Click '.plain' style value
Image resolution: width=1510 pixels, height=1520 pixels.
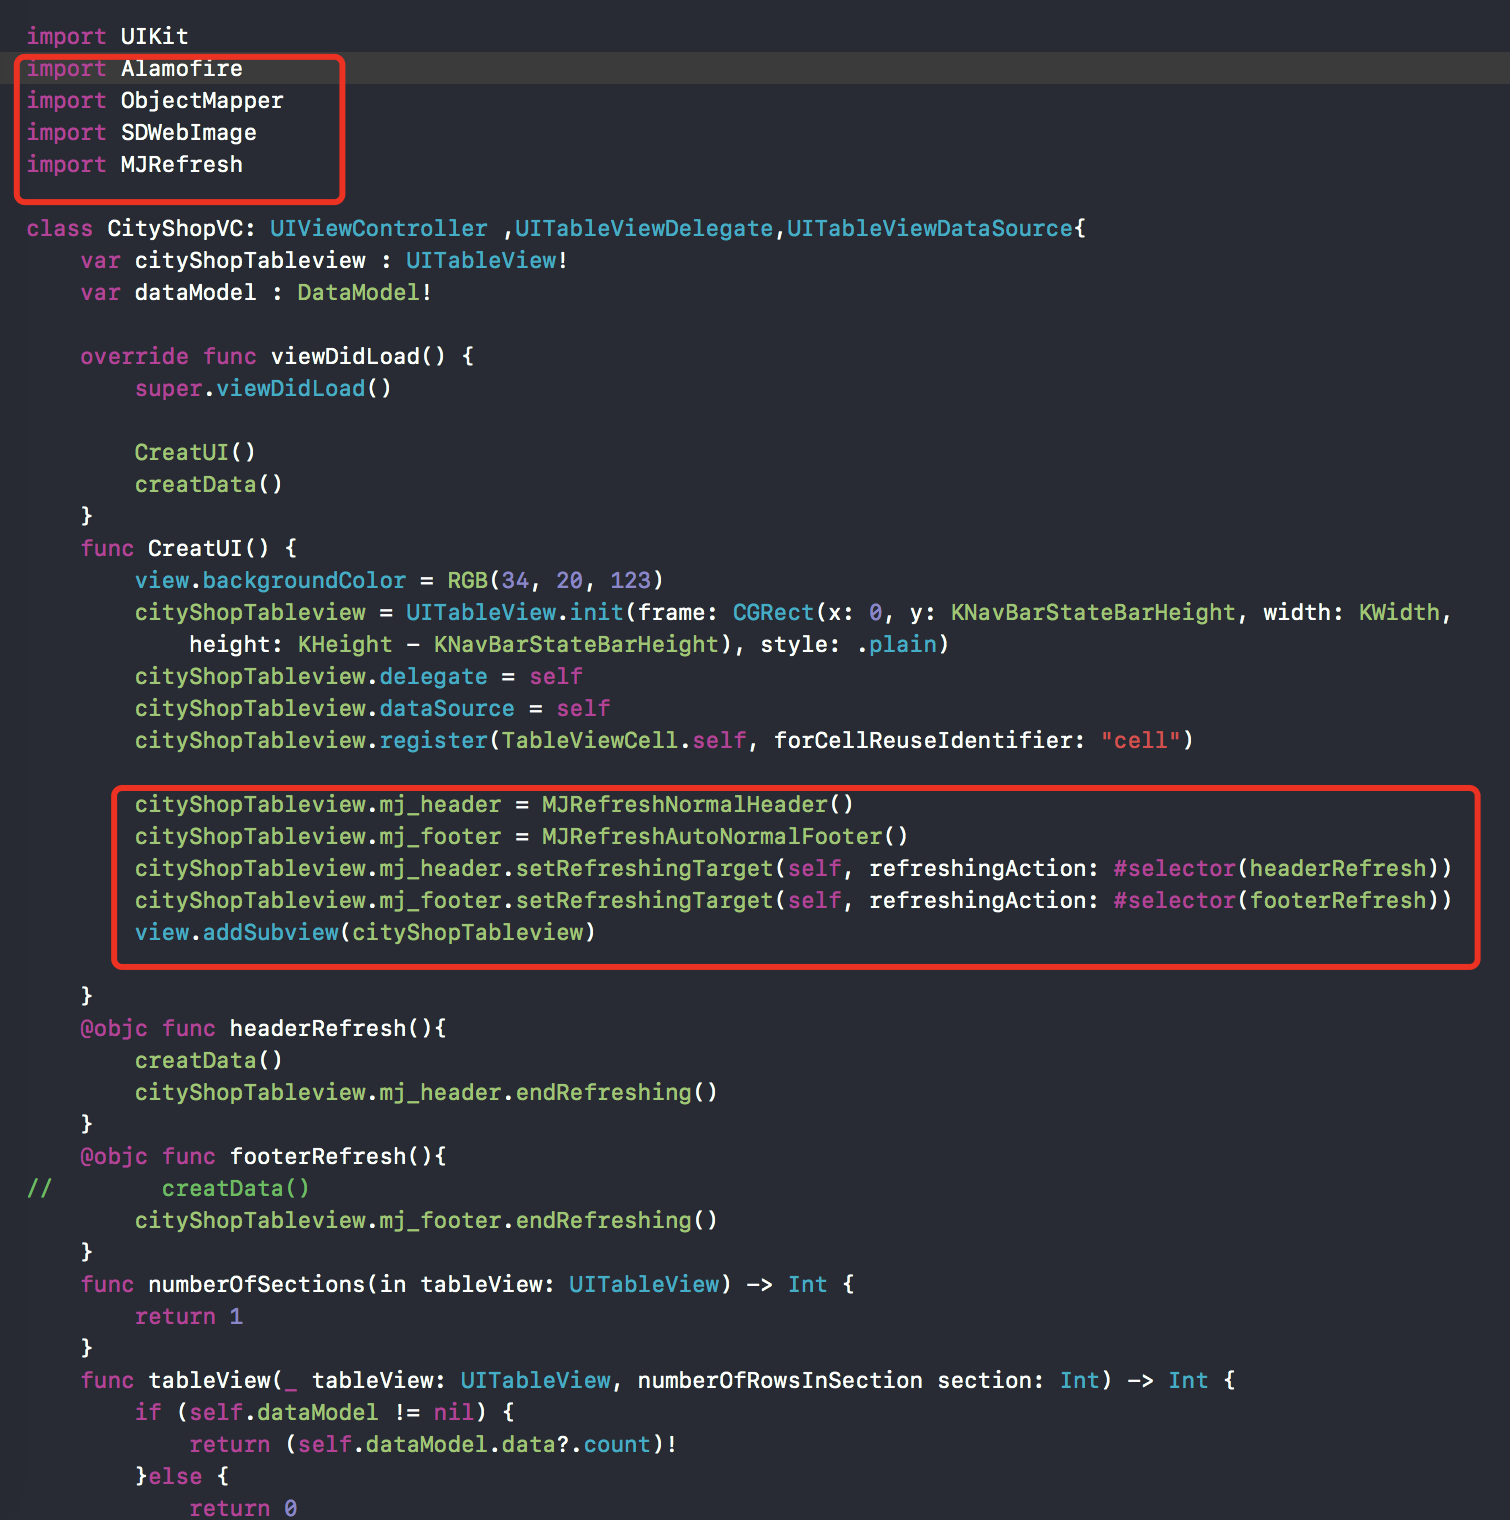click(x=897, y=645)
